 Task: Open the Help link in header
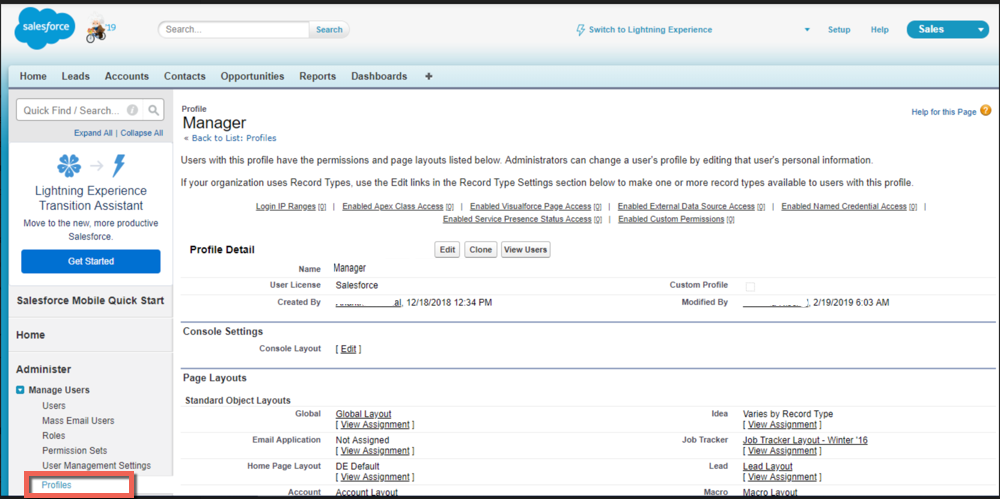tap(879, 30)
